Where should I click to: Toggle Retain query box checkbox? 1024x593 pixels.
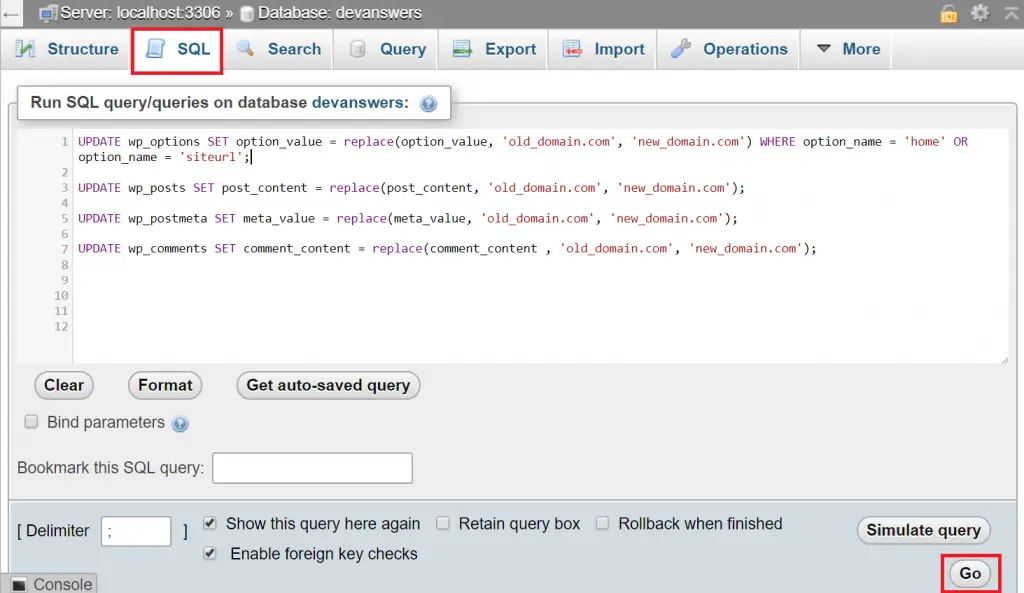pos(442,523)
